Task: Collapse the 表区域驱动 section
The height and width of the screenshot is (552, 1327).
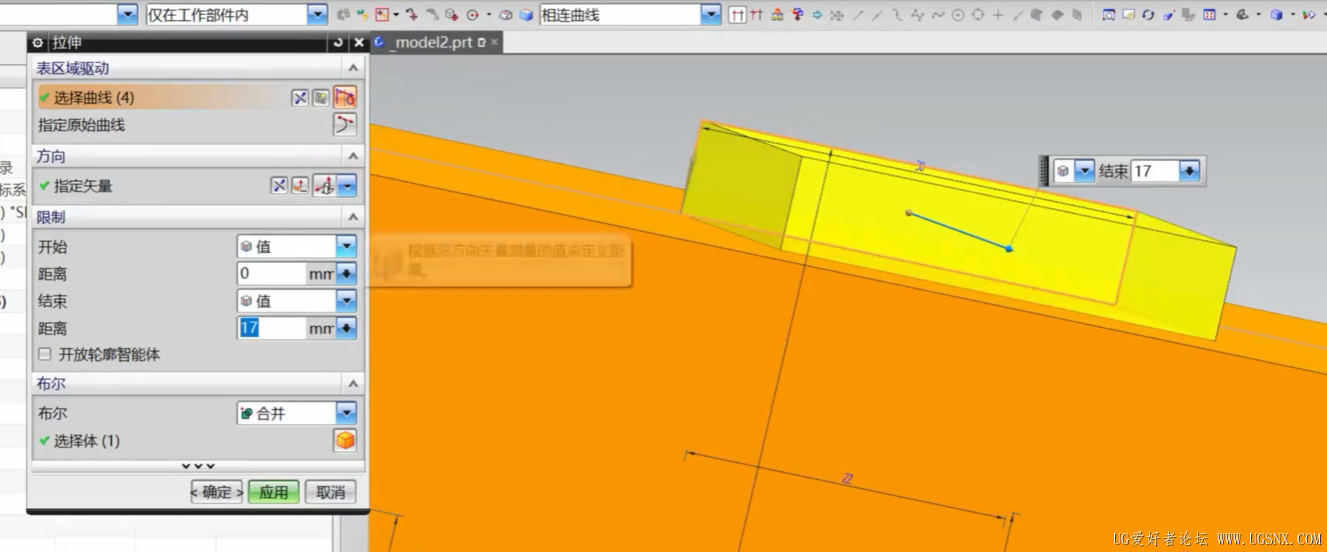Action: [353, 68]
